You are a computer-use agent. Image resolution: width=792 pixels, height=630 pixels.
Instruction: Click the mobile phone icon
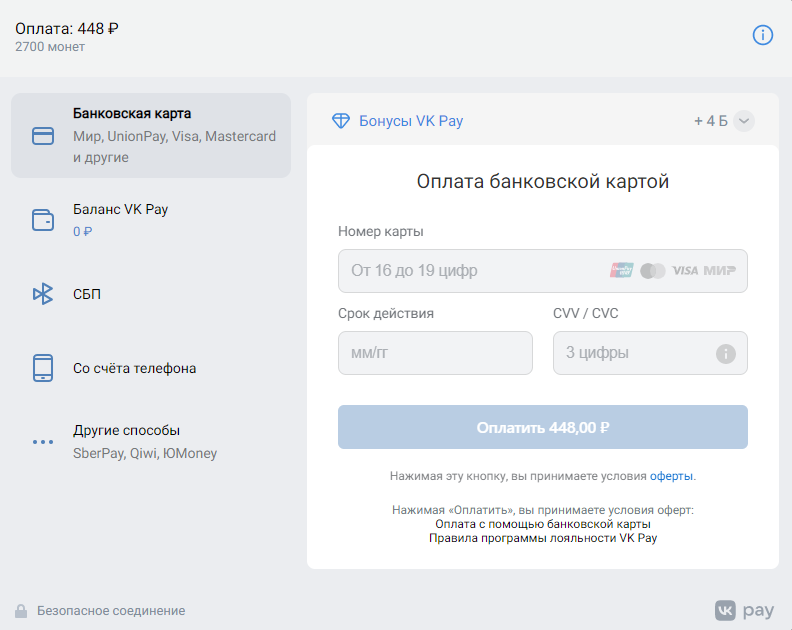(43, 368)
